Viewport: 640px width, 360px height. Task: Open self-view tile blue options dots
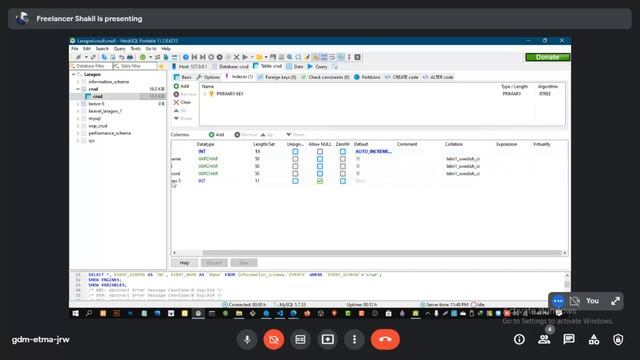[x=558, y=301]
